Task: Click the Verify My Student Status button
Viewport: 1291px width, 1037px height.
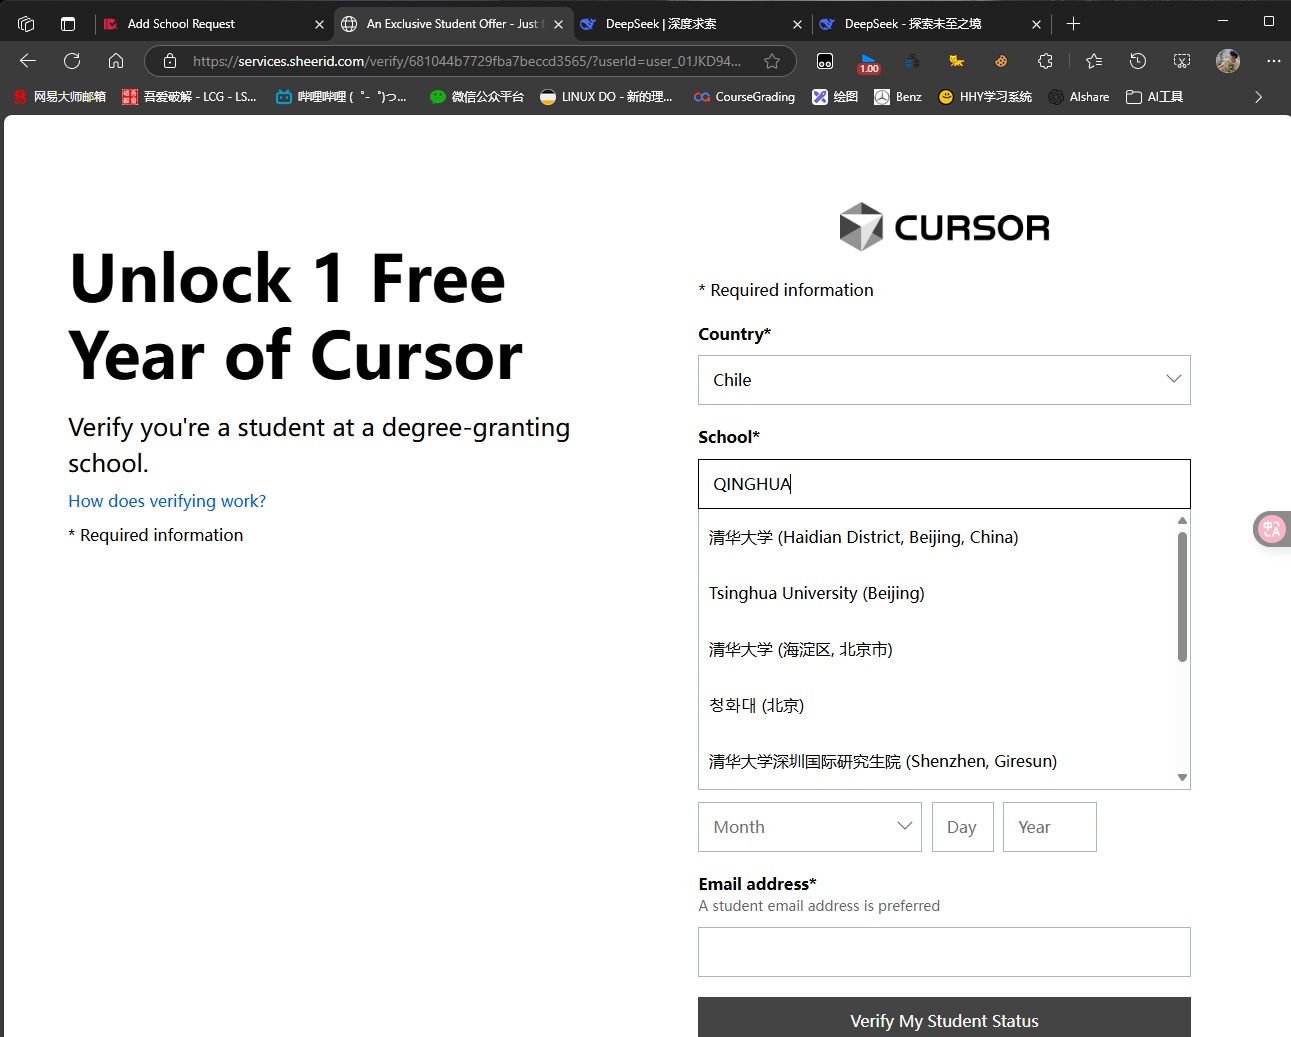Action: [943, 1018]
